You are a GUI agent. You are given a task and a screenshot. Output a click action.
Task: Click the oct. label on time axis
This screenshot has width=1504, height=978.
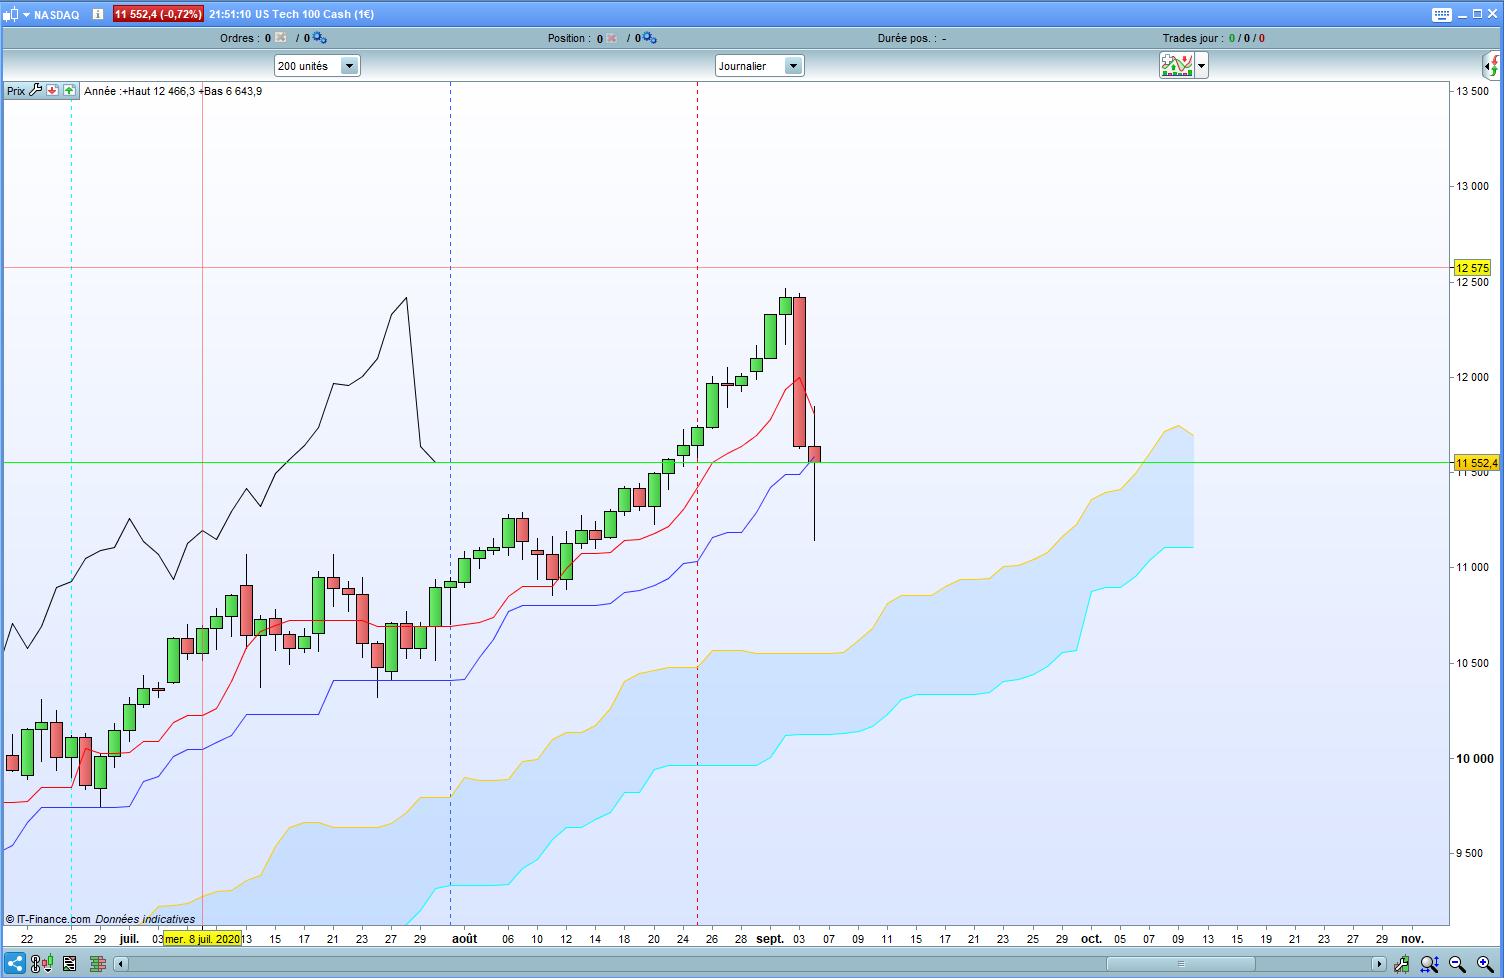[x=1091, y=939]
